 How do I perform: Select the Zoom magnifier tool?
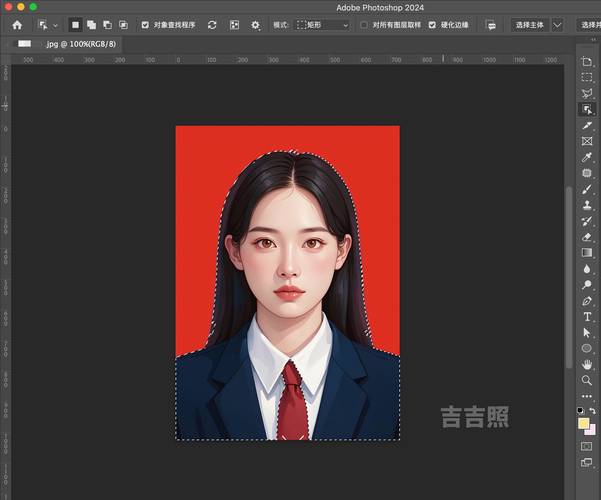[x=586, y=380]
